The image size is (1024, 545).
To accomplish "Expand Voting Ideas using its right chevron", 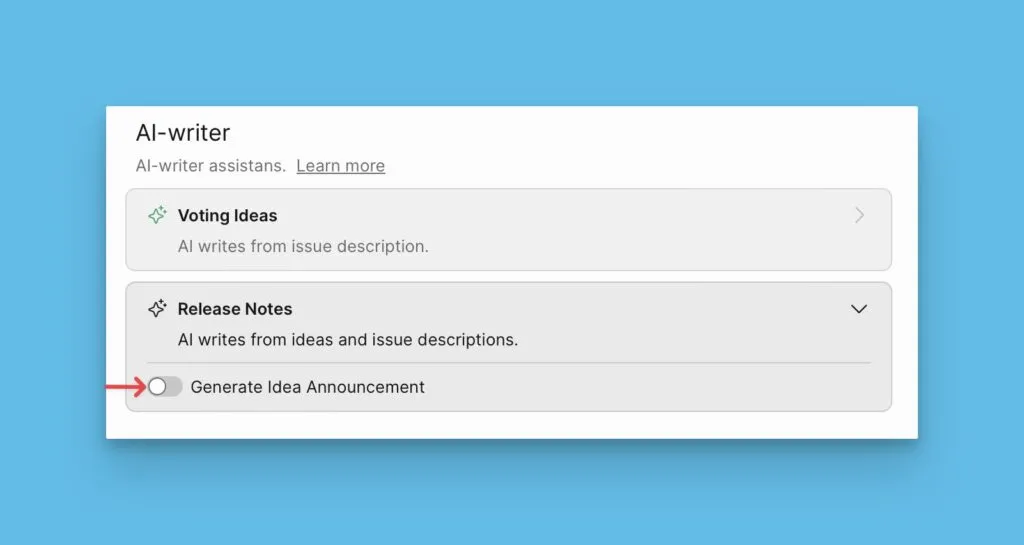I will [859, 215].
